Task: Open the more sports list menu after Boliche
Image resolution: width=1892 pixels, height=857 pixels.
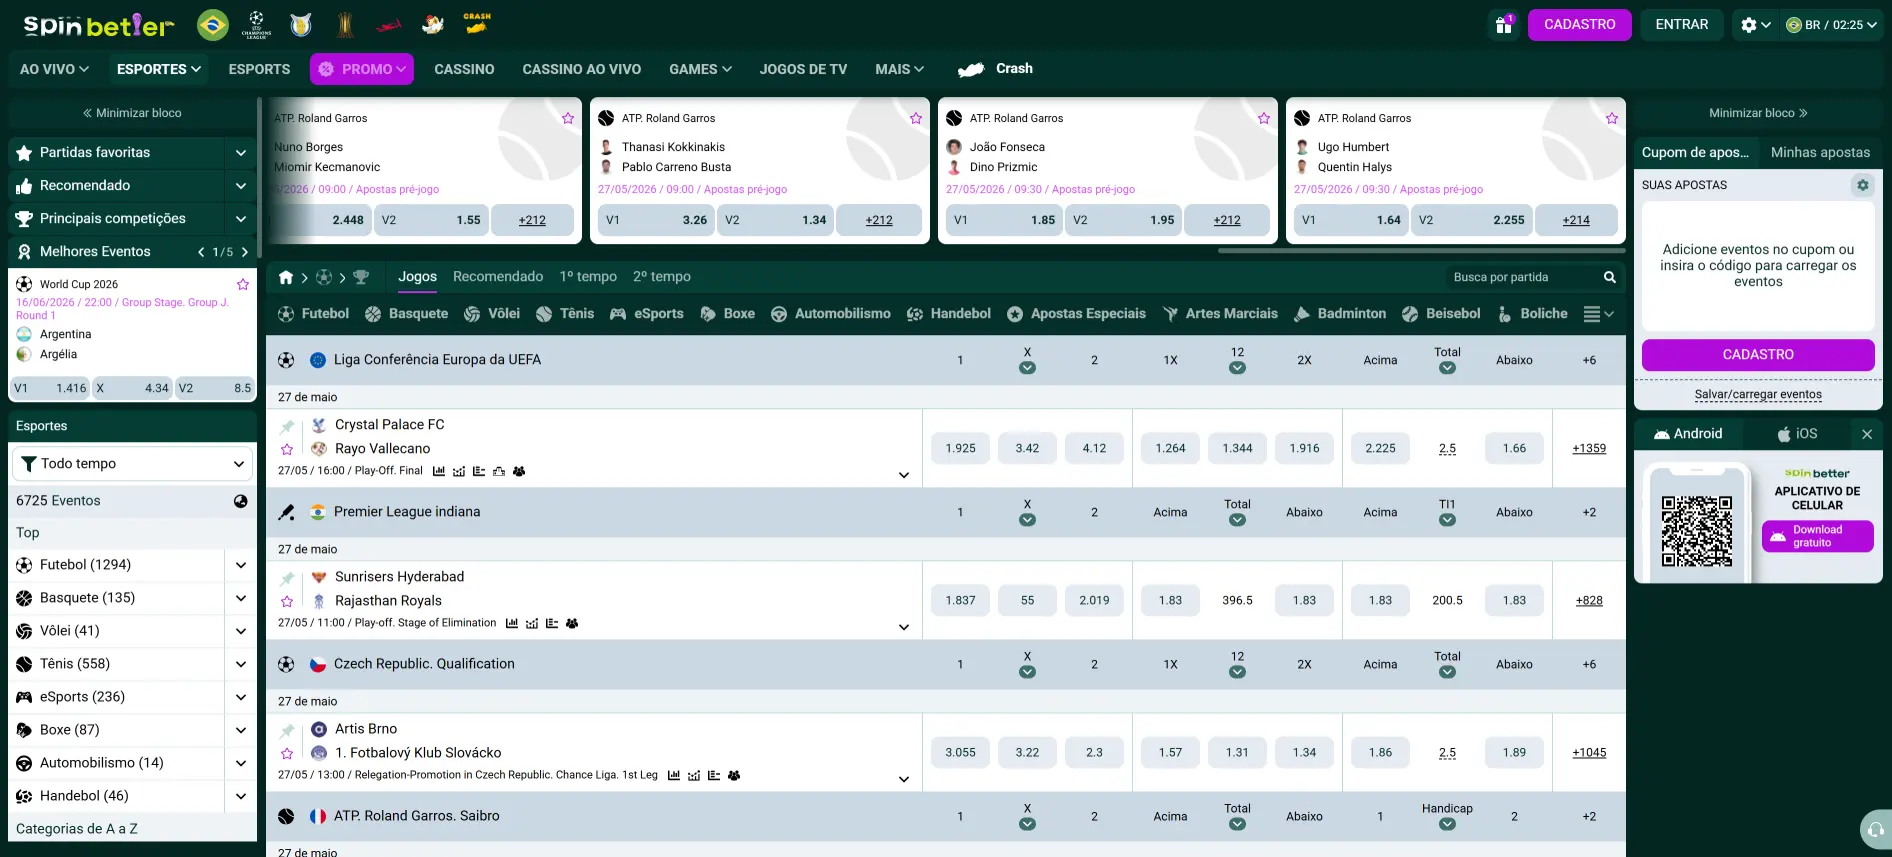Action: 1599,314
